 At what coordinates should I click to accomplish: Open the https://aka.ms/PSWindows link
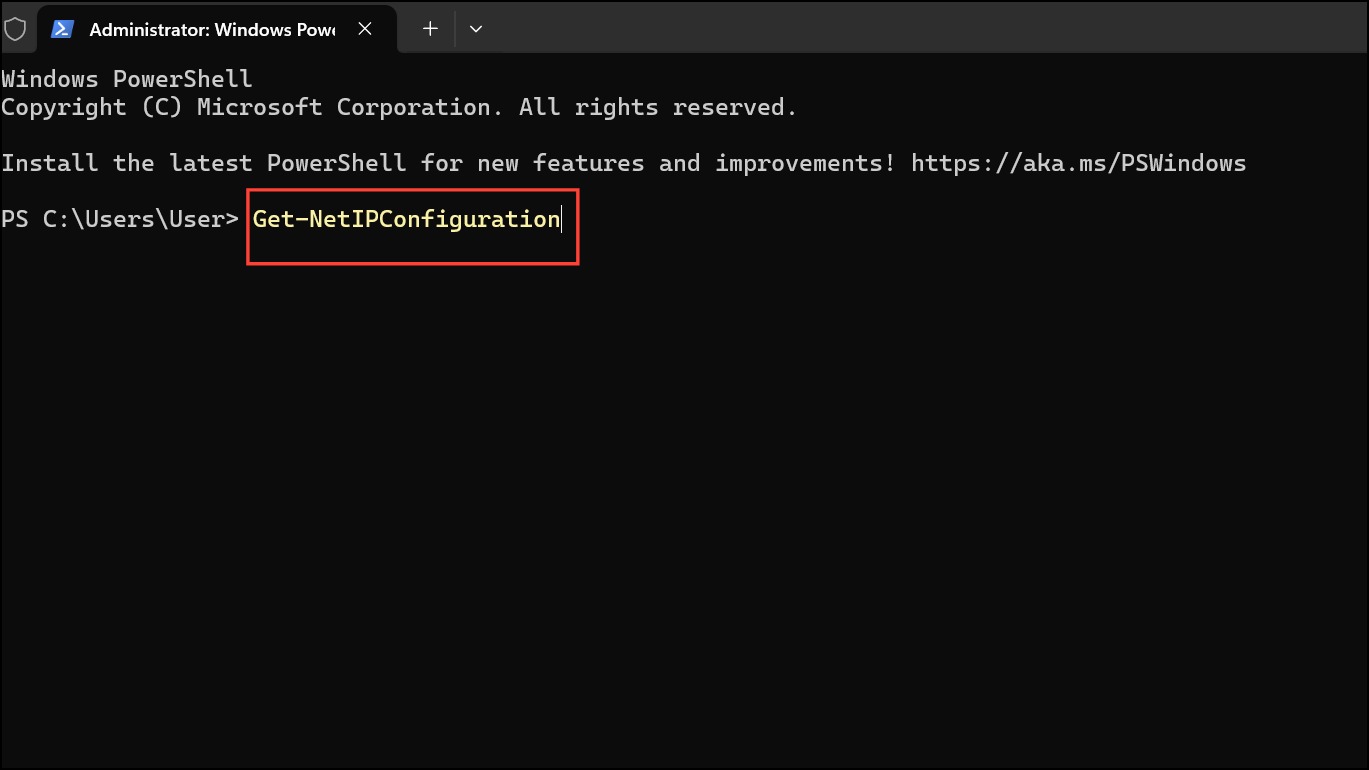1078,163
